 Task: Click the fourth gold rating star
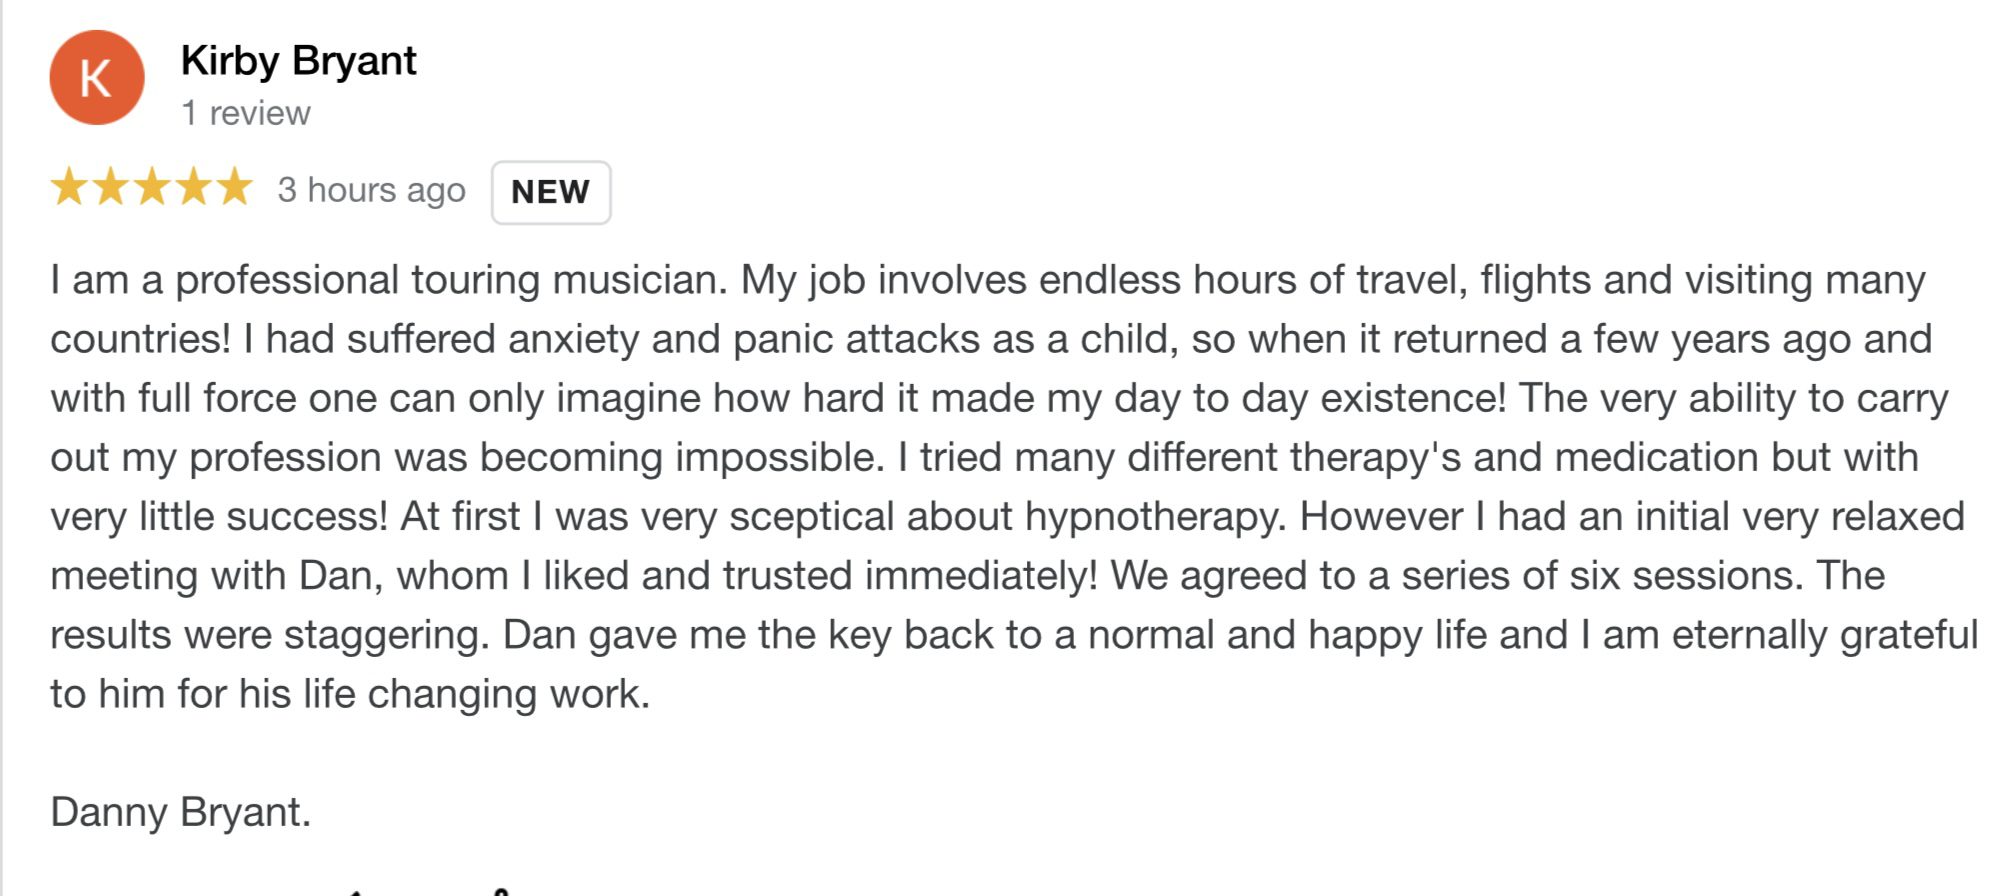tap(194, 187)
